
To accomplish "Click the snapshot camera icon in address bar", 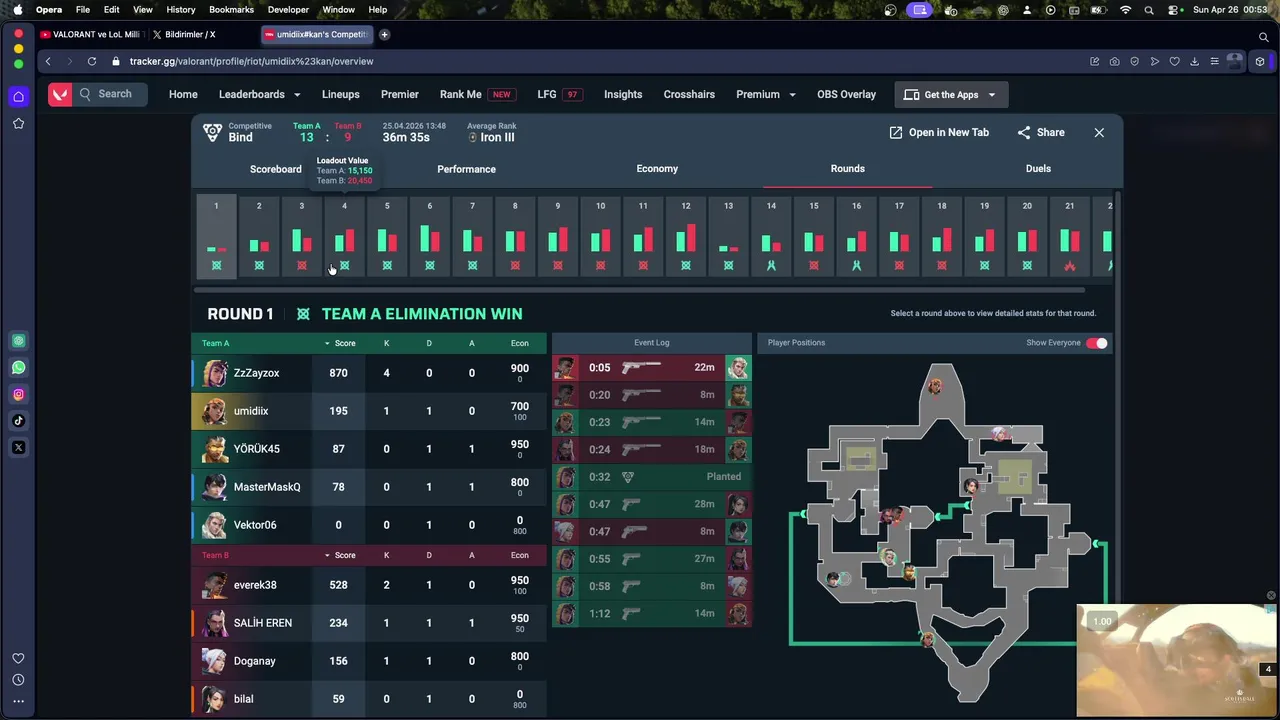I will click(x=1115, y=61).
